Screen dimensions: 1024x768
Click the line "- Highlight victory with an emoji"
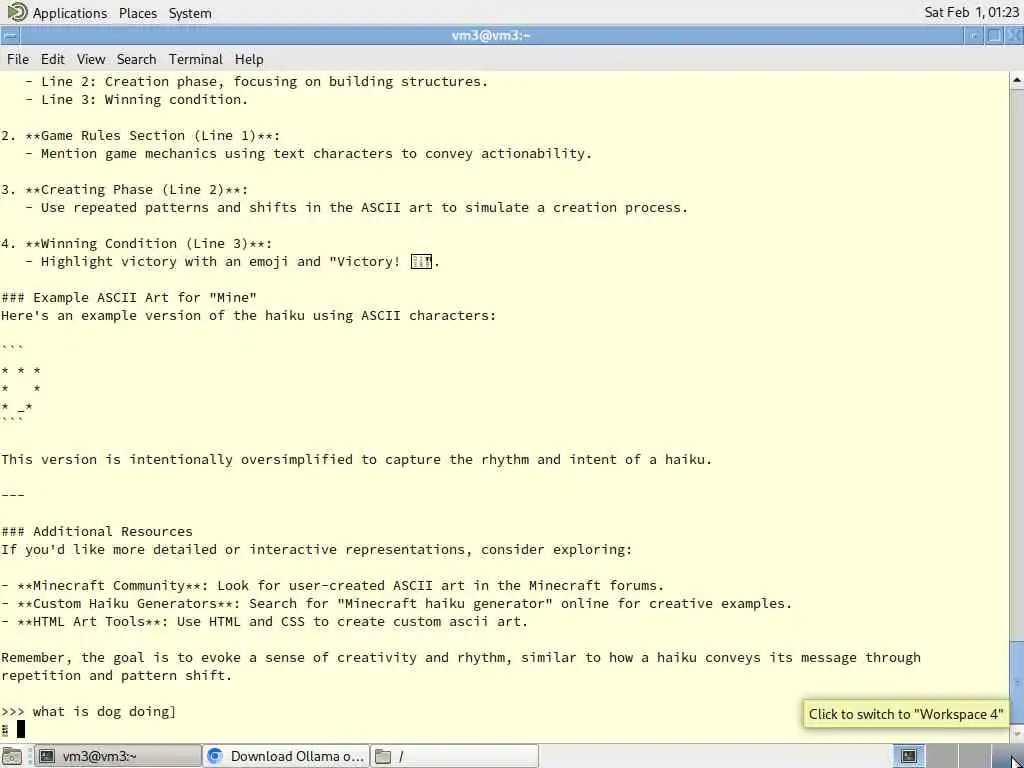pyautogui.click(x=232, y=262)
